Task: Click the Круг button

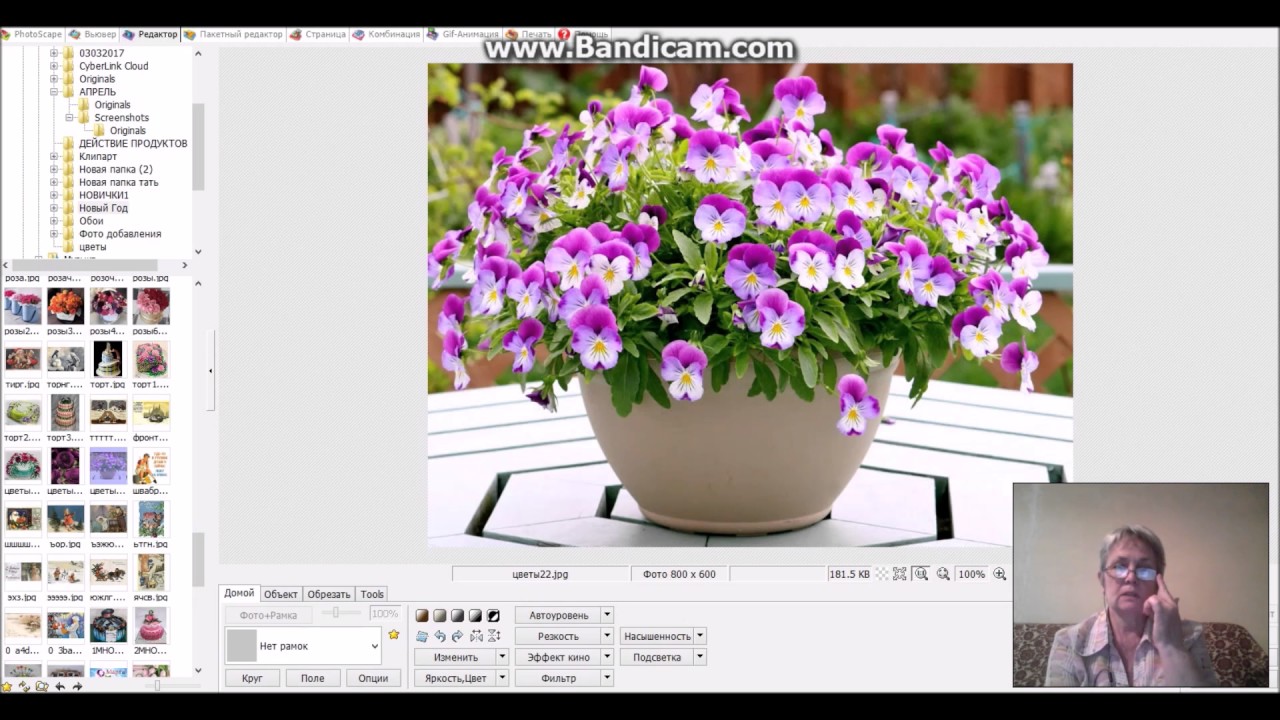Action: [252, 678]
